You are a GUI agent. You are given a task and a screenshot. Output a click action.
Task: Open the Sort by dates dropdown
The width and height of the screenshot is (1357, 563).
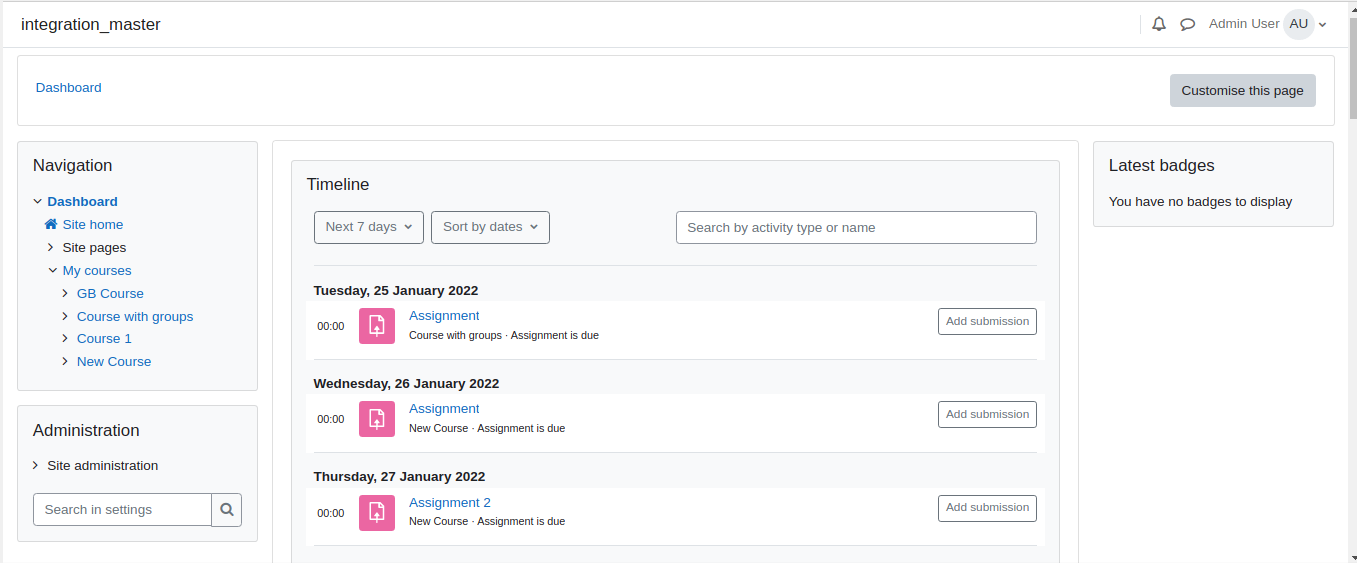[490, 227]
